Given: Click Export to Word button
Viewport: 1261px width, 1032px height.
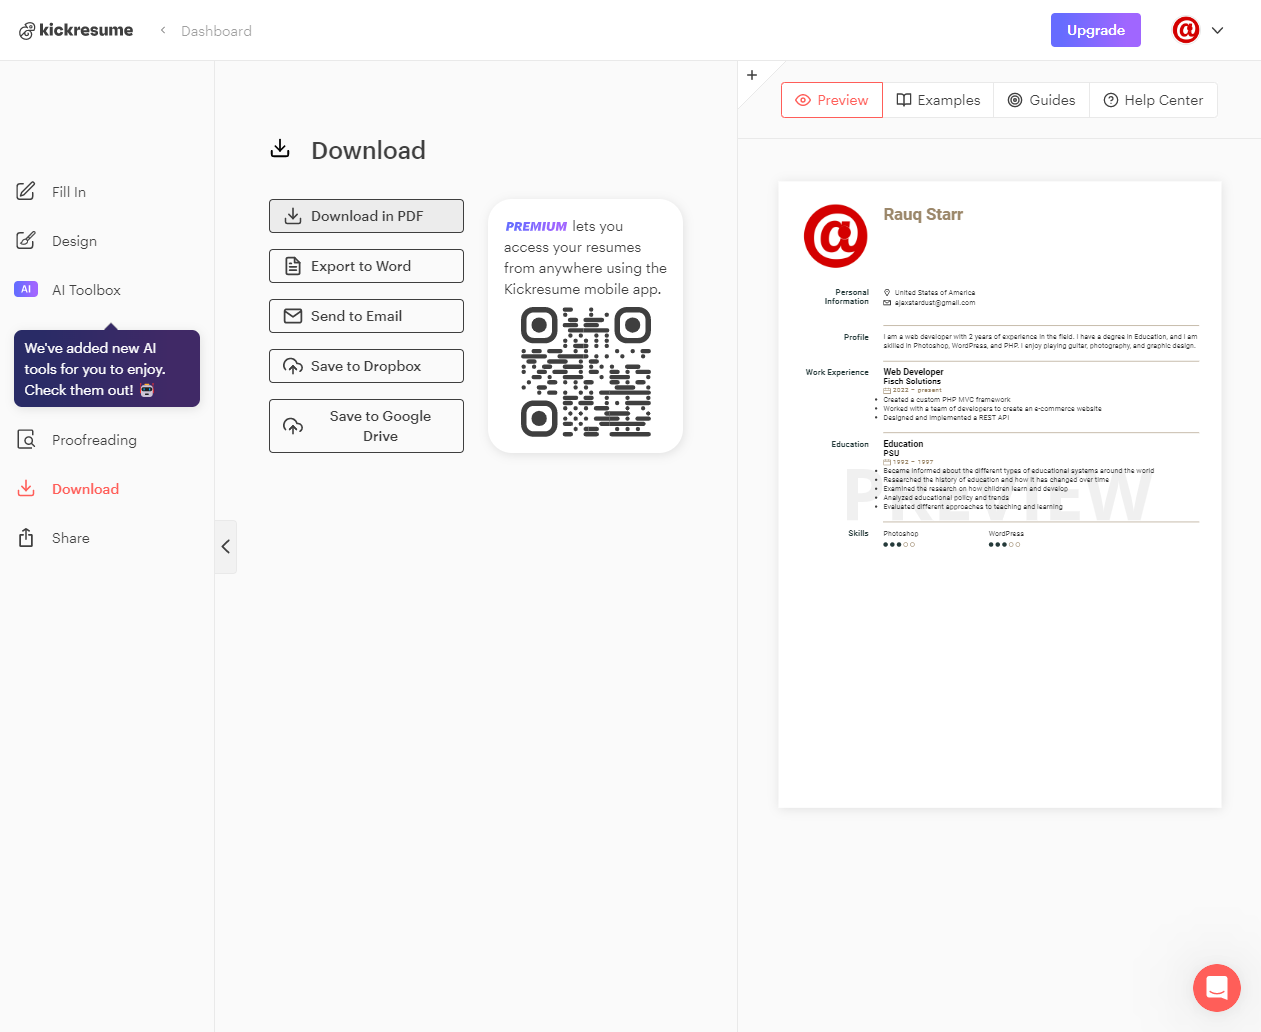Looking at the screenshot, I should pyautogui.click(x=366, y=266).
